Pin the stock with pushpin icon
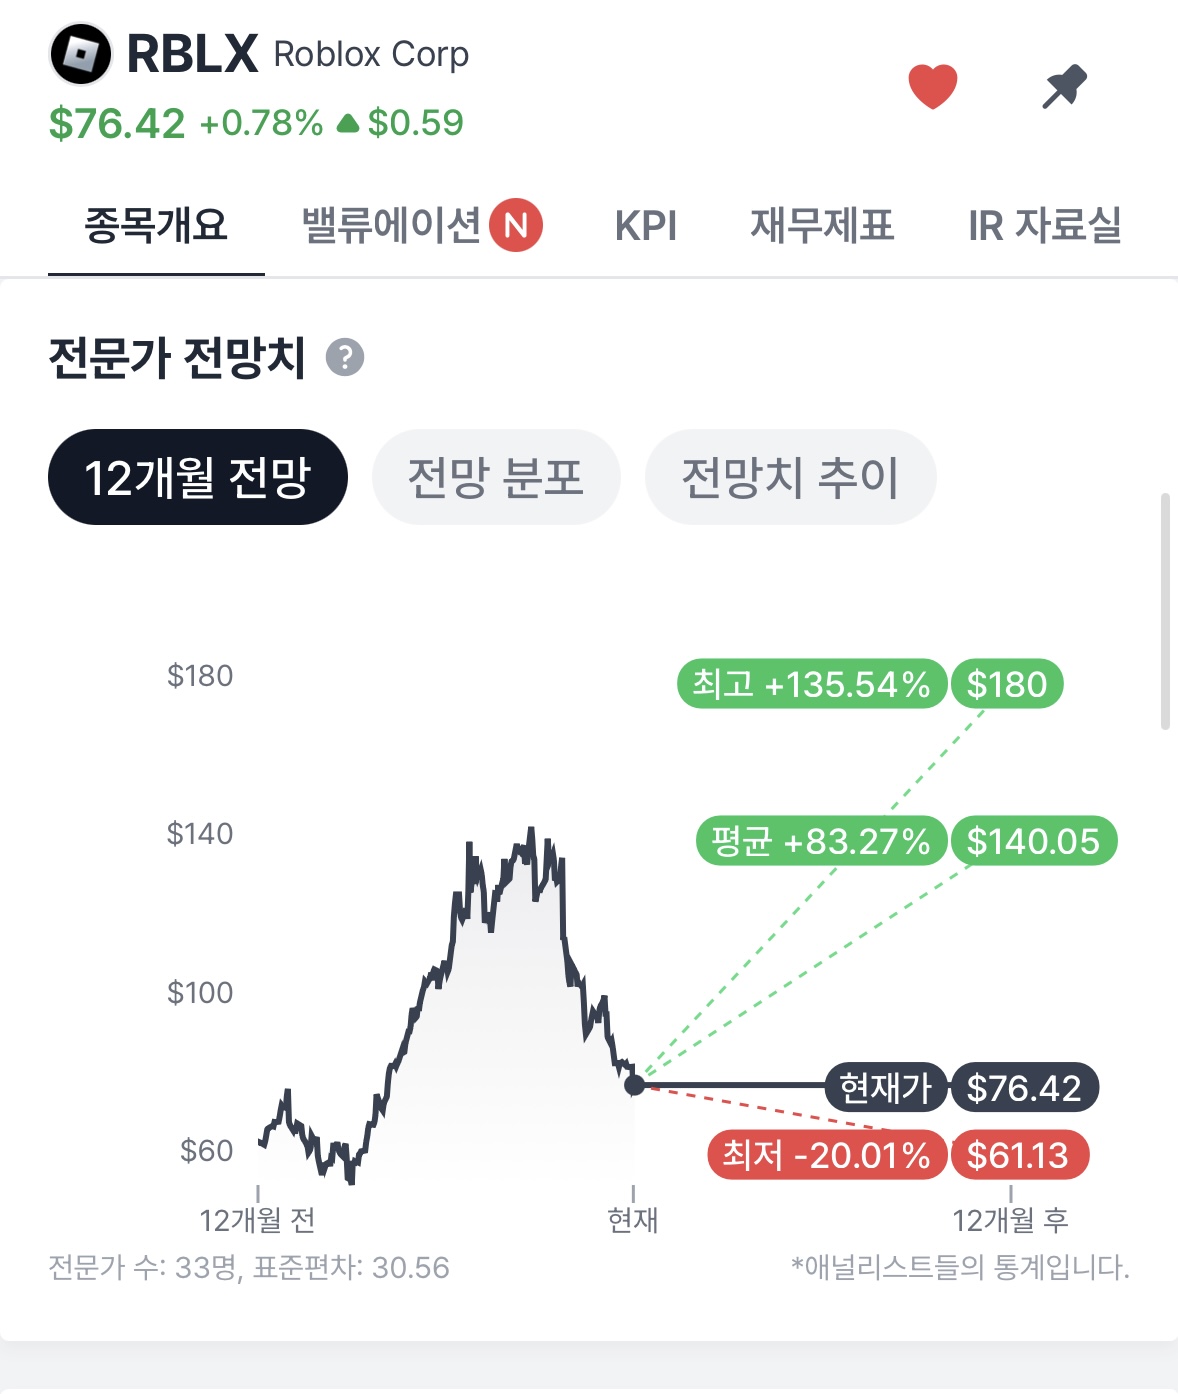Viewport: 1178px width, 1394px height. [1064, 87]
